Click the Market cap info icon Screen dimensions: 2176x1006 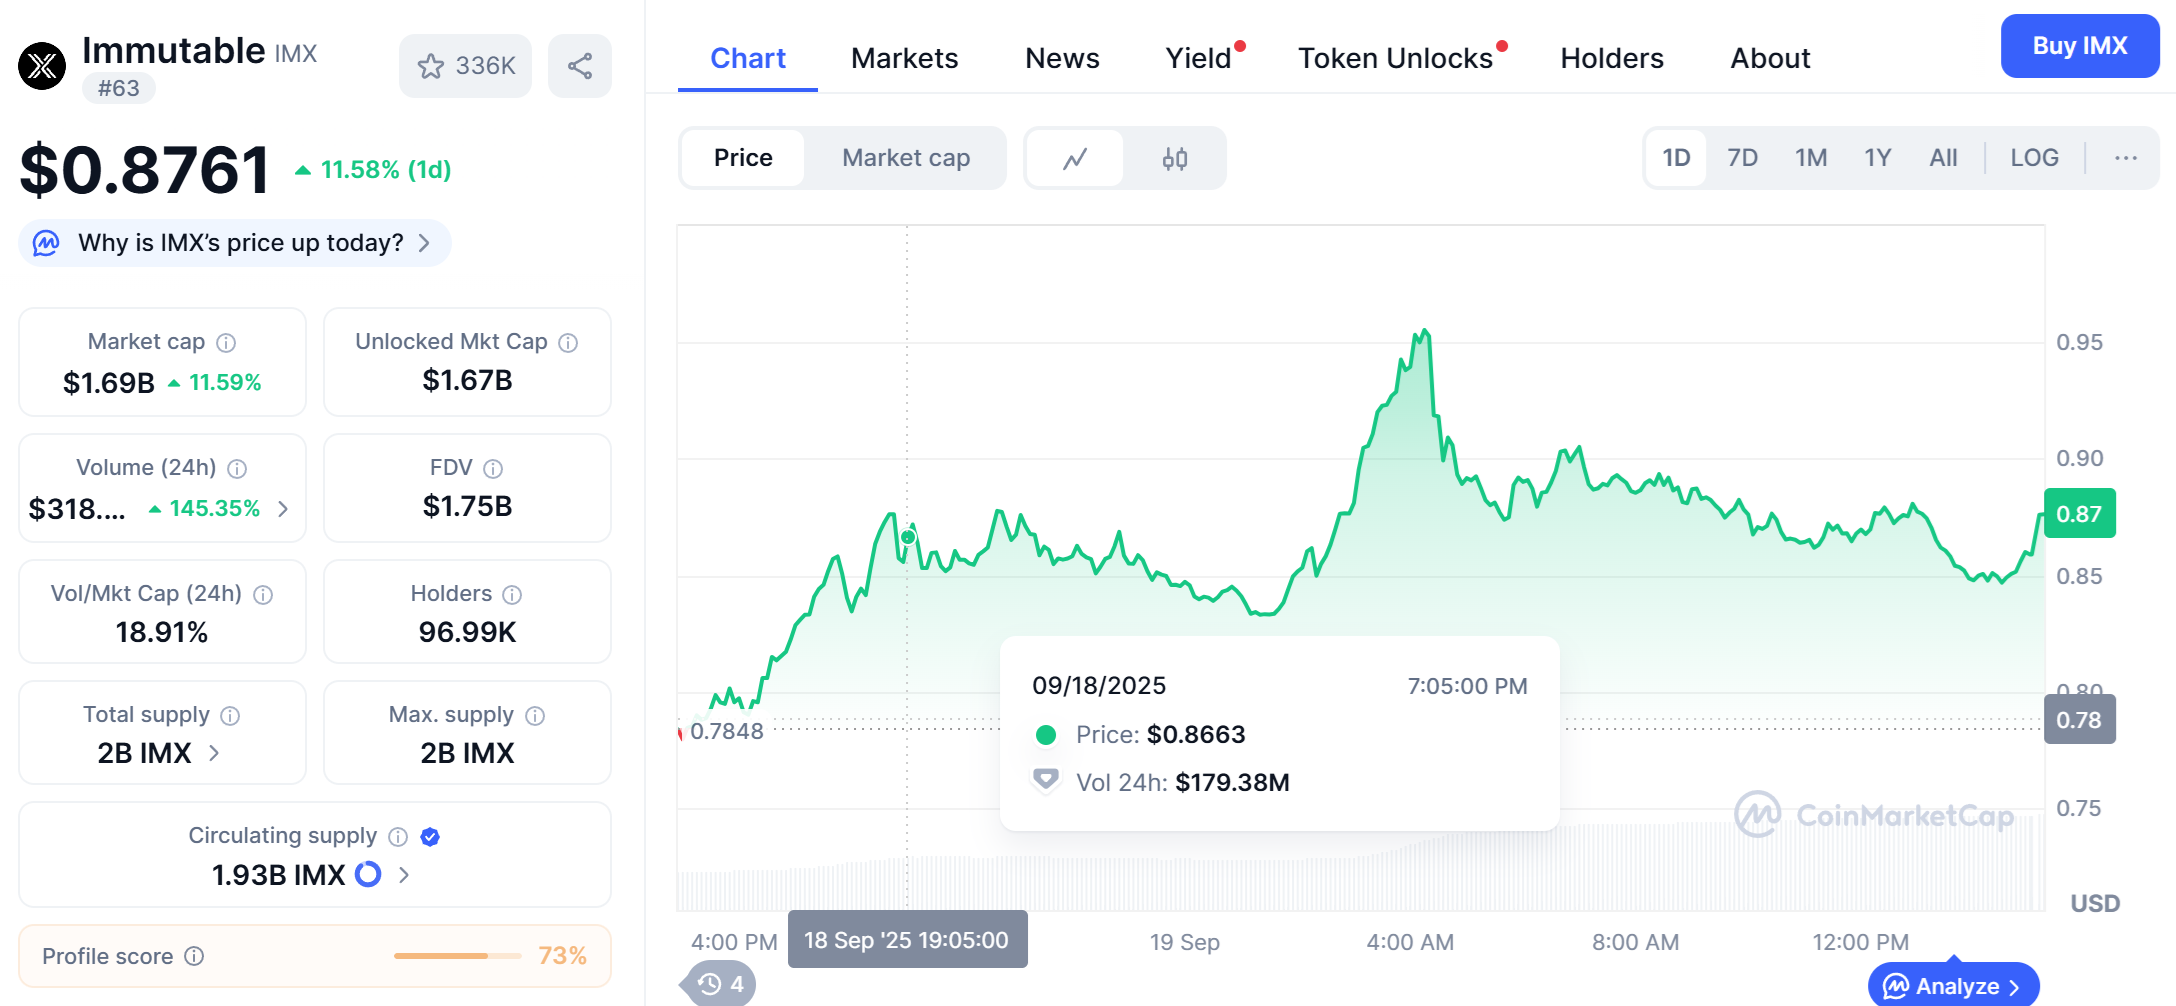click(227, 343)
